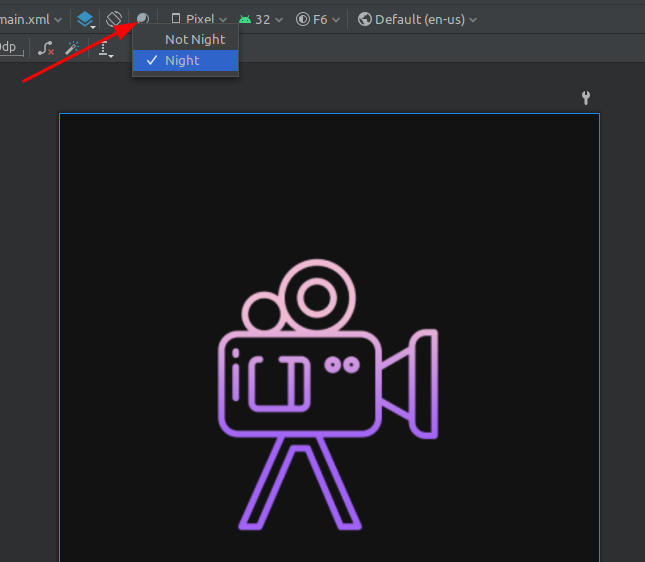645x562 pixels.
Task: Click the infer constraints magic wand
Action: click(x=73, y=48)
